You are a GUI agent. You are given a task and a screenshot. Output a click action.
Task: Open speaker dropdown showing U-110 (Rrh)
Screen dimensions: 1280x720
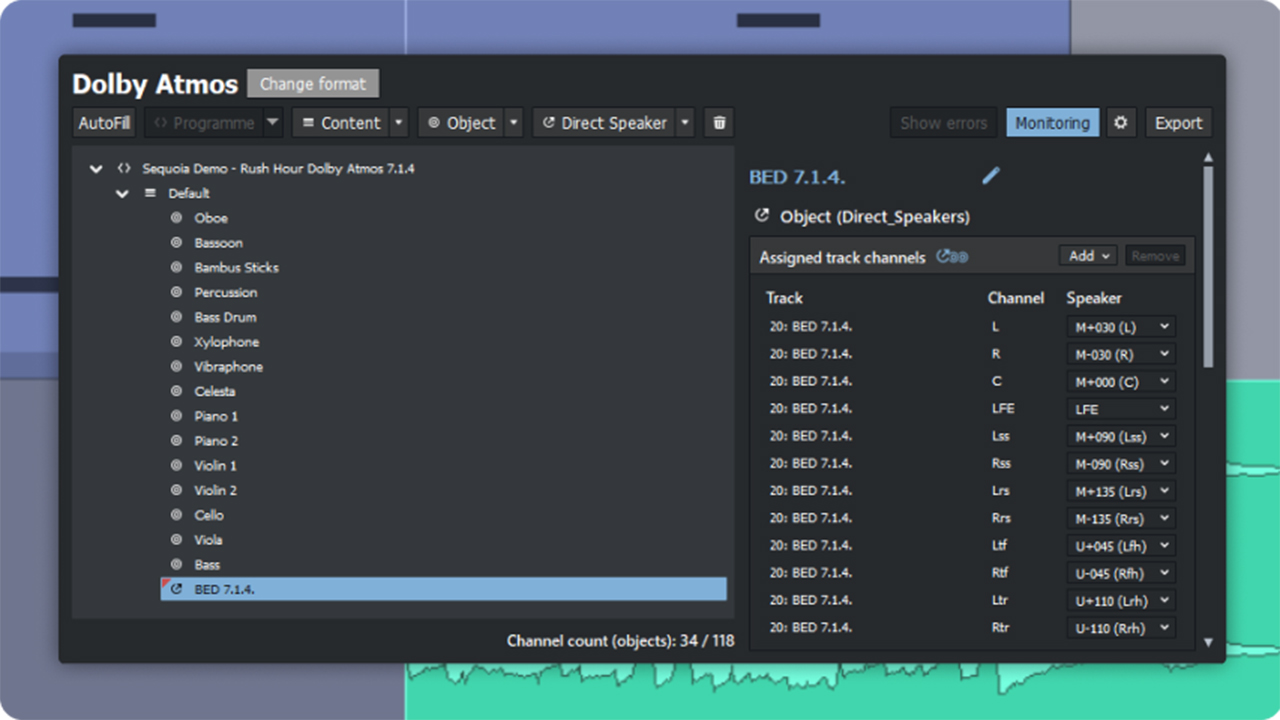1121,628
